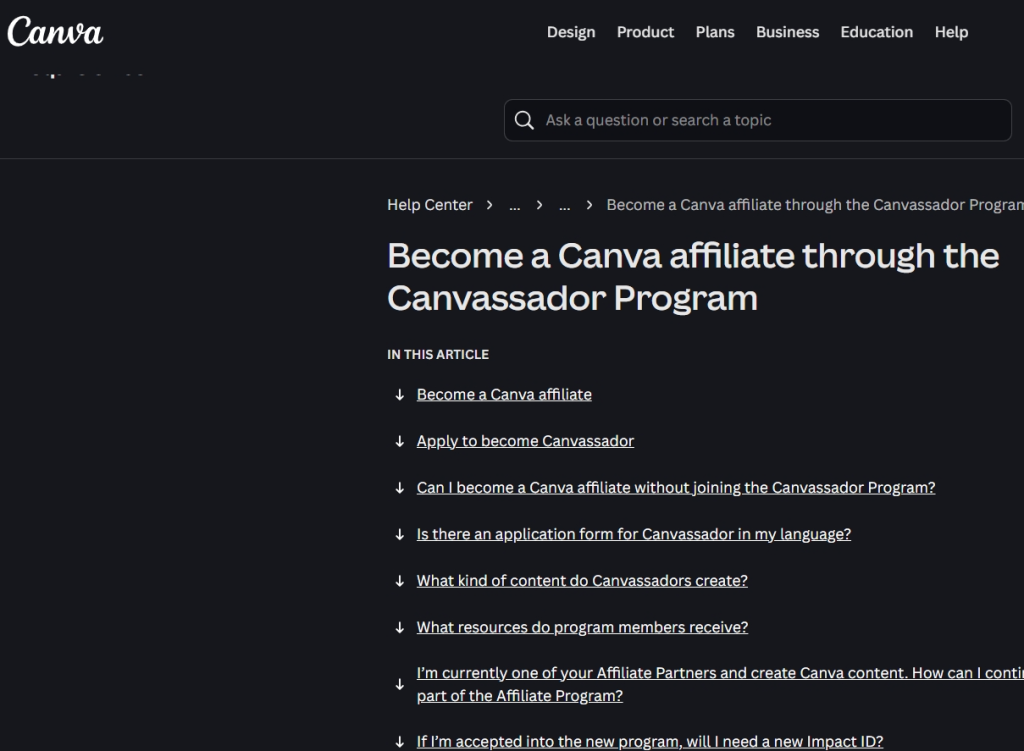The image size is (1024, 751).
Task: Open I'm currently one of your Affiliate Partners link
Action: pos(720,684)
